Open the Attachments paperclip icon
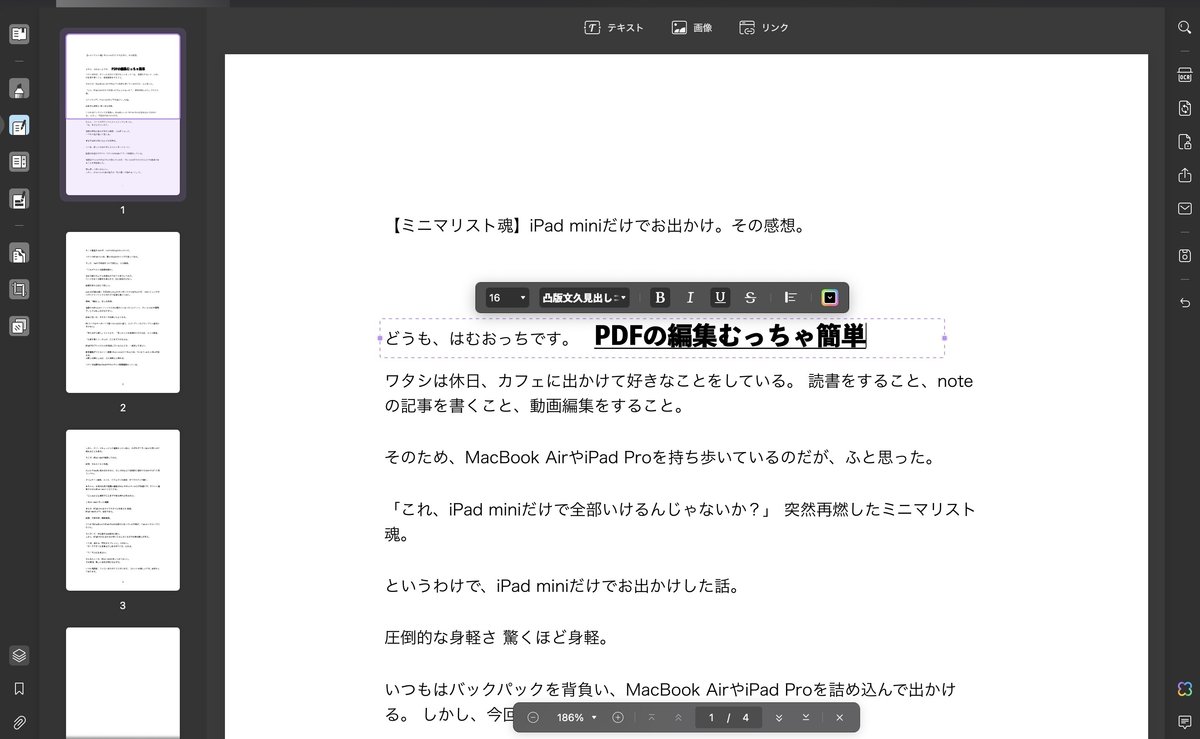The height and width of the screenshot is (739, 1200). click(19, 722)
